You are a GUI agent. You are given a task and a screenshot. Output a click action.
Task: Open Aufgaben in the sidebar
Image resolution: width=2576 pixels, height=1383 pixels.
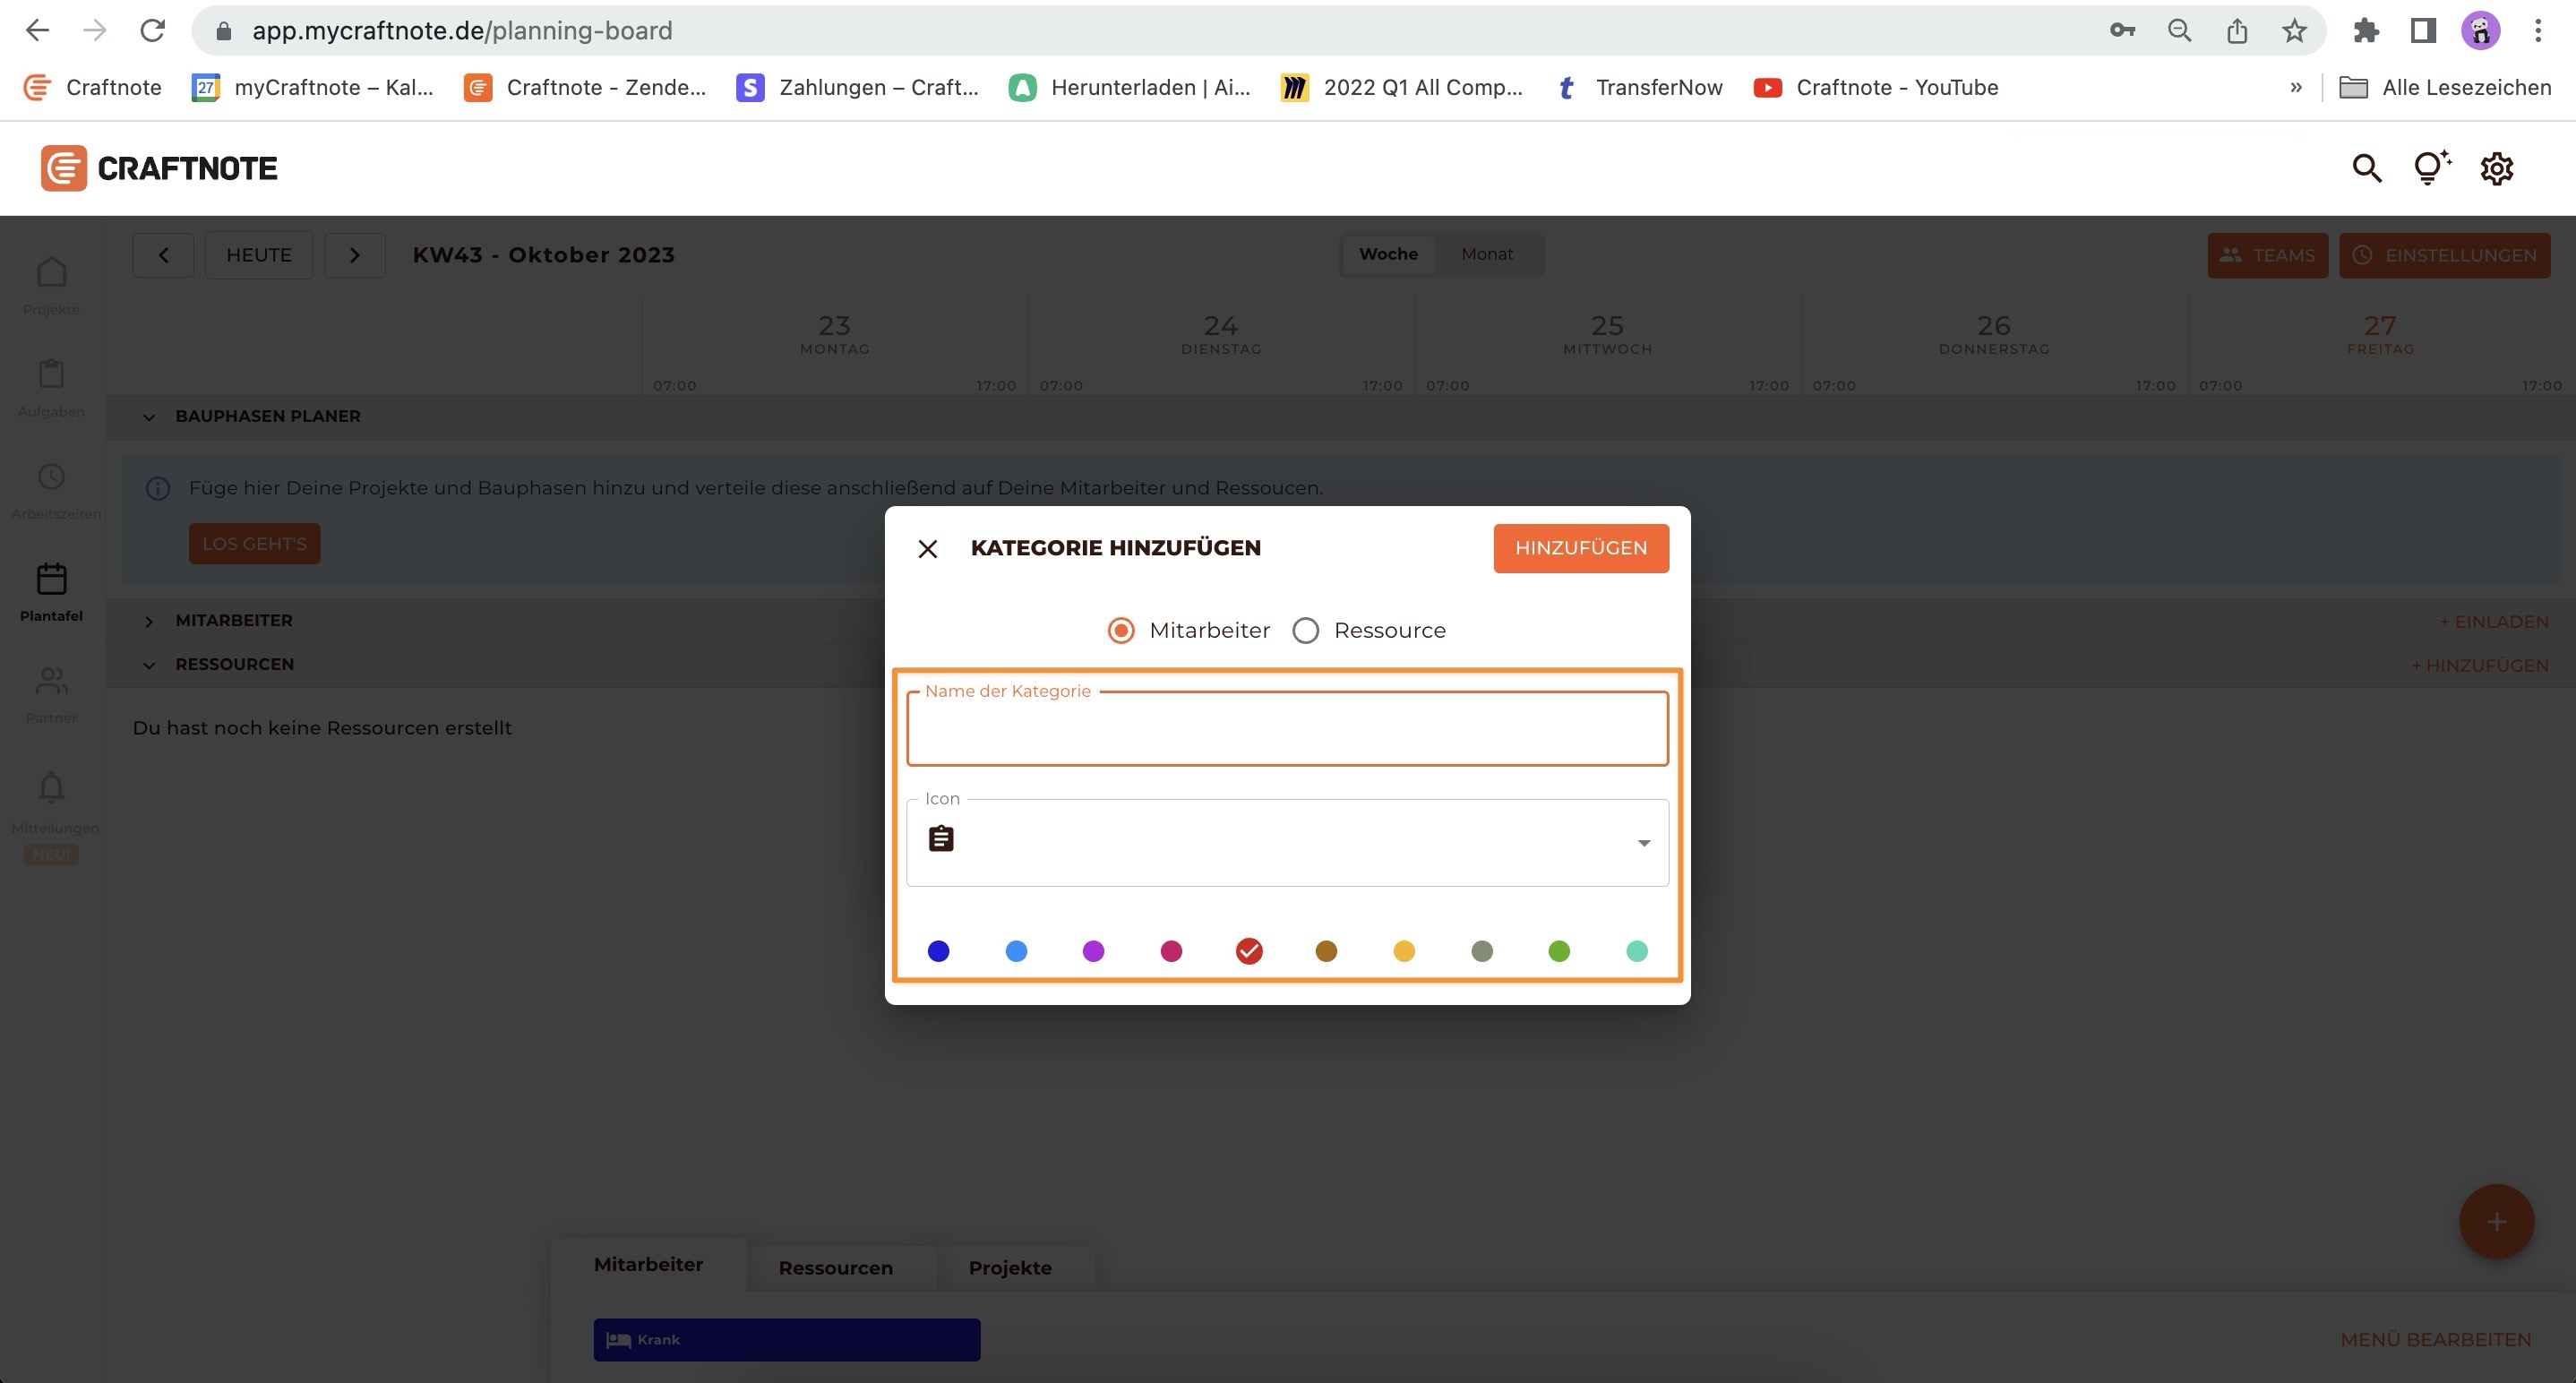(x=51, y=389)
